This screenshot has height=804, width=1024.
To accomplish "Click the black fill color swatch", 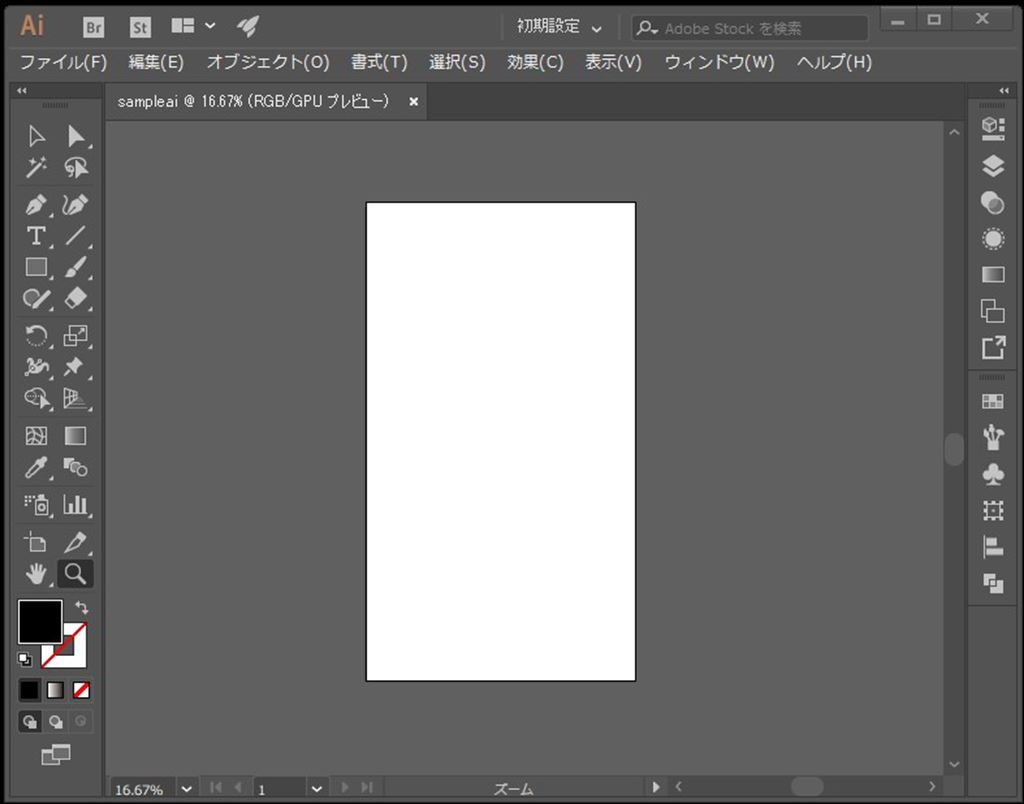I will (38, 620).
